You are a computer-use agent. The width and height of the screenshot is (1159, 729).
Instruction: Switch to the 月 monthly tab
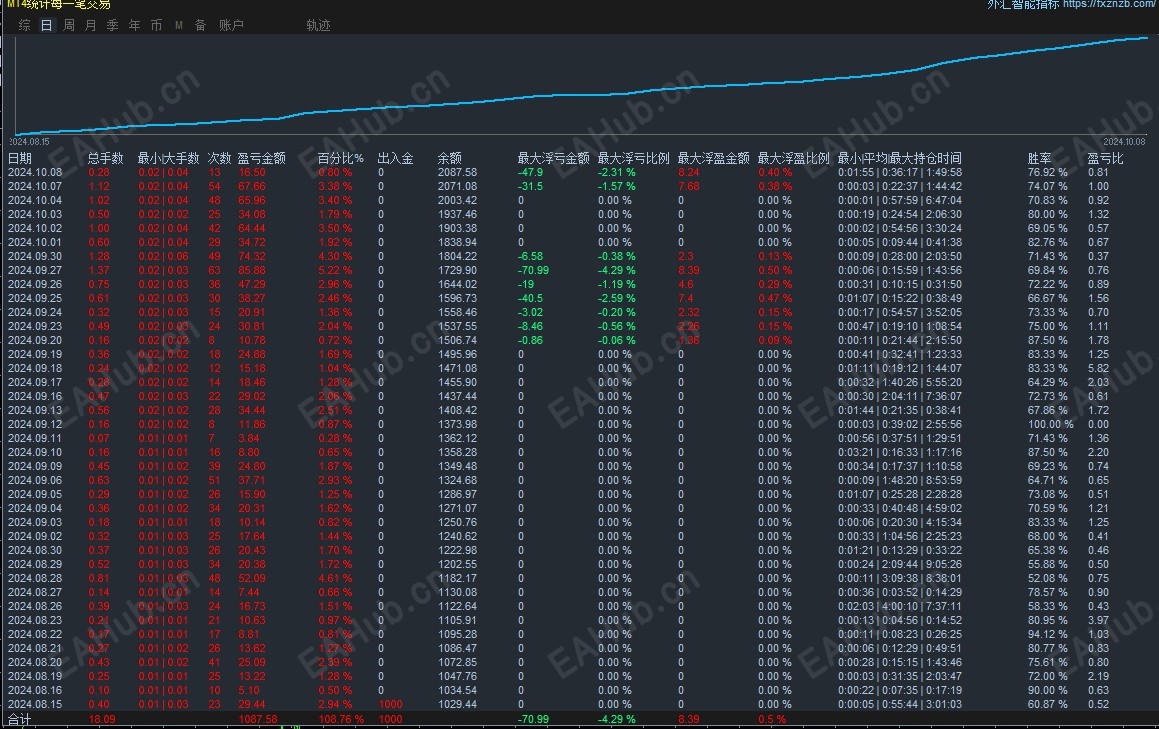click(90, 25)
